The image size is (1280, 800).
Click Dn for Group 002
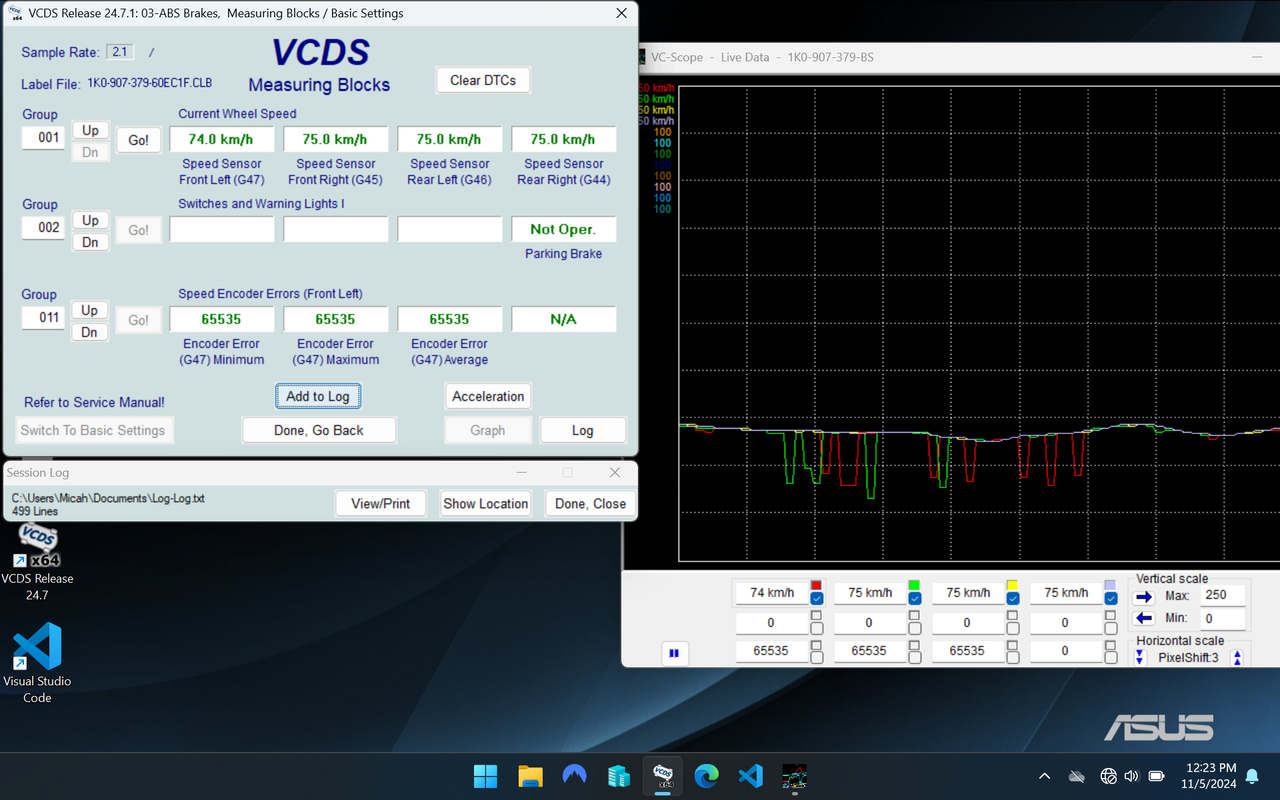(90, 242)
